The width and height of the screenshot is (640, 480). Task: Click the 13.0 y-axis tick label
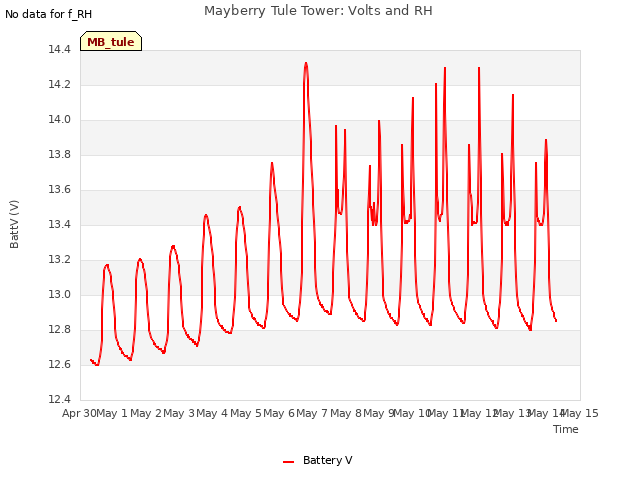point(60,294)
